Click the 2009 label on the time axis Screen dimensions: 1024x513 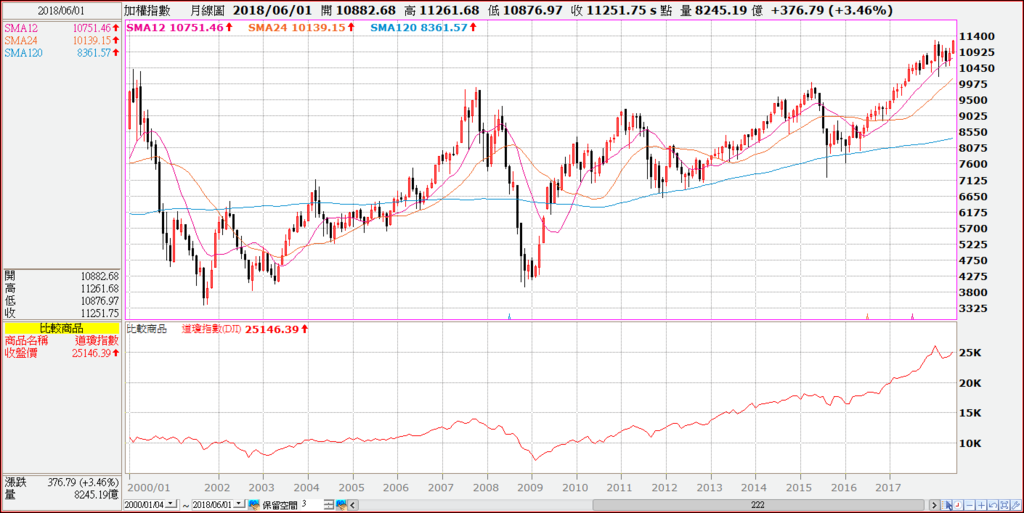pyautogui.click(x=530, y=488)
